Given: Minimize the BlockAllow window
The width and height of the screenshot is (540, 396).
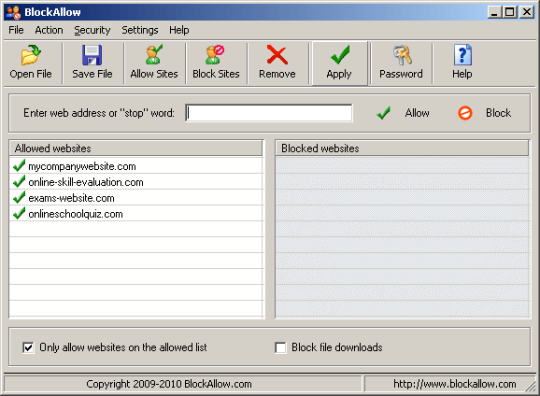Looking at the screenshot, I should (x=495, y=12).
